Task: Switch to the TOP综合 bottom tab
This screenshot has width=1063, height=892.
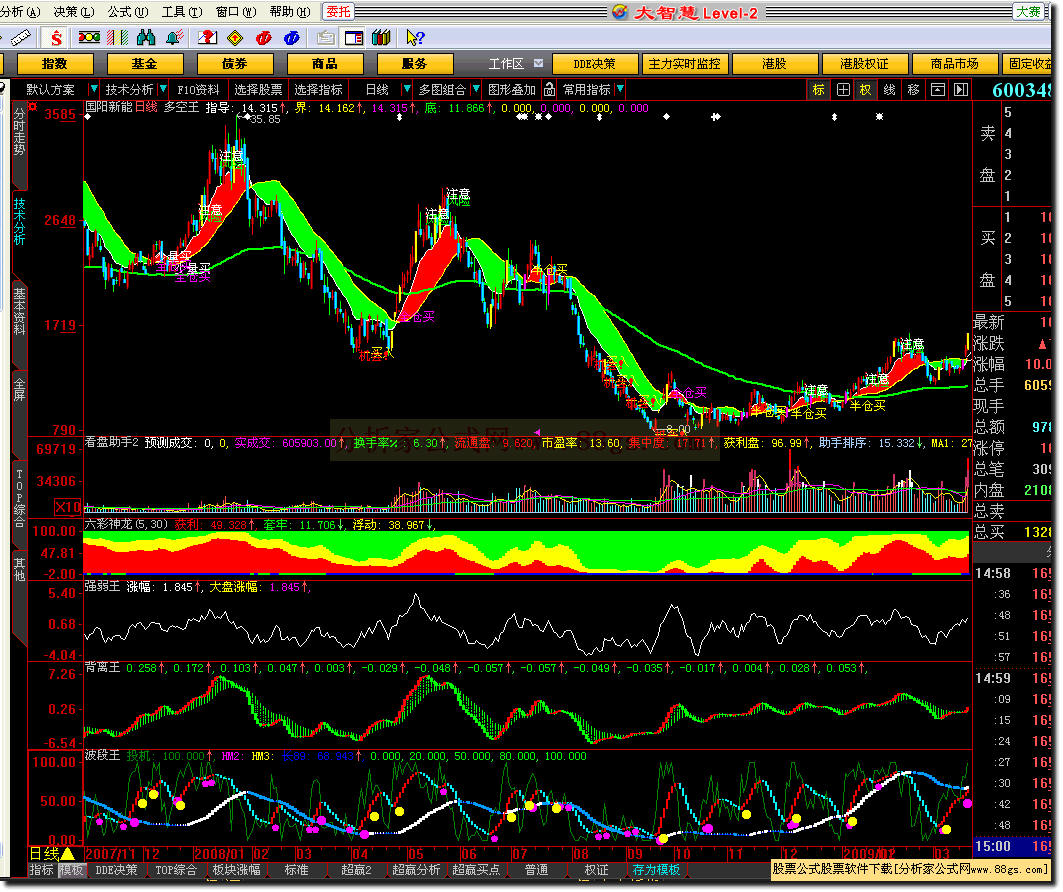Action: click(x=176, y=870)
